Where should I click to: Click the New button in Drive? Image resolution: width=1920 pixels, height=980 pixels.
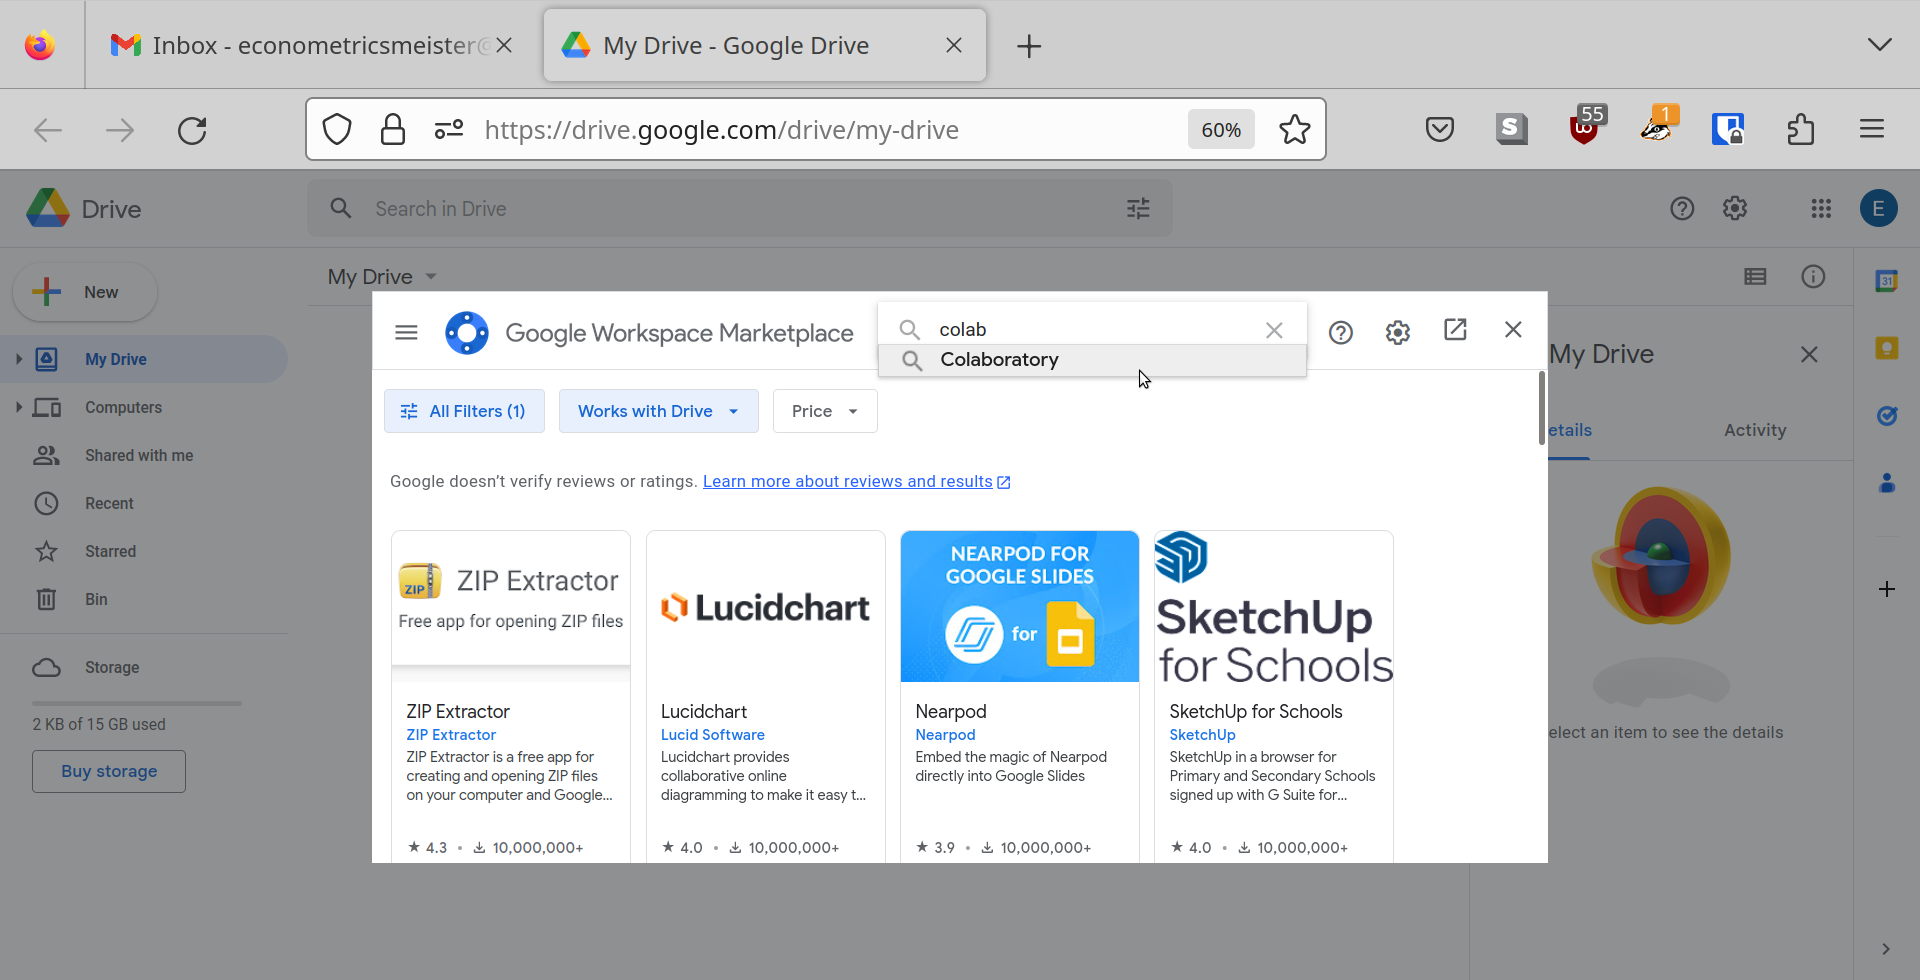tap(85, 292)
